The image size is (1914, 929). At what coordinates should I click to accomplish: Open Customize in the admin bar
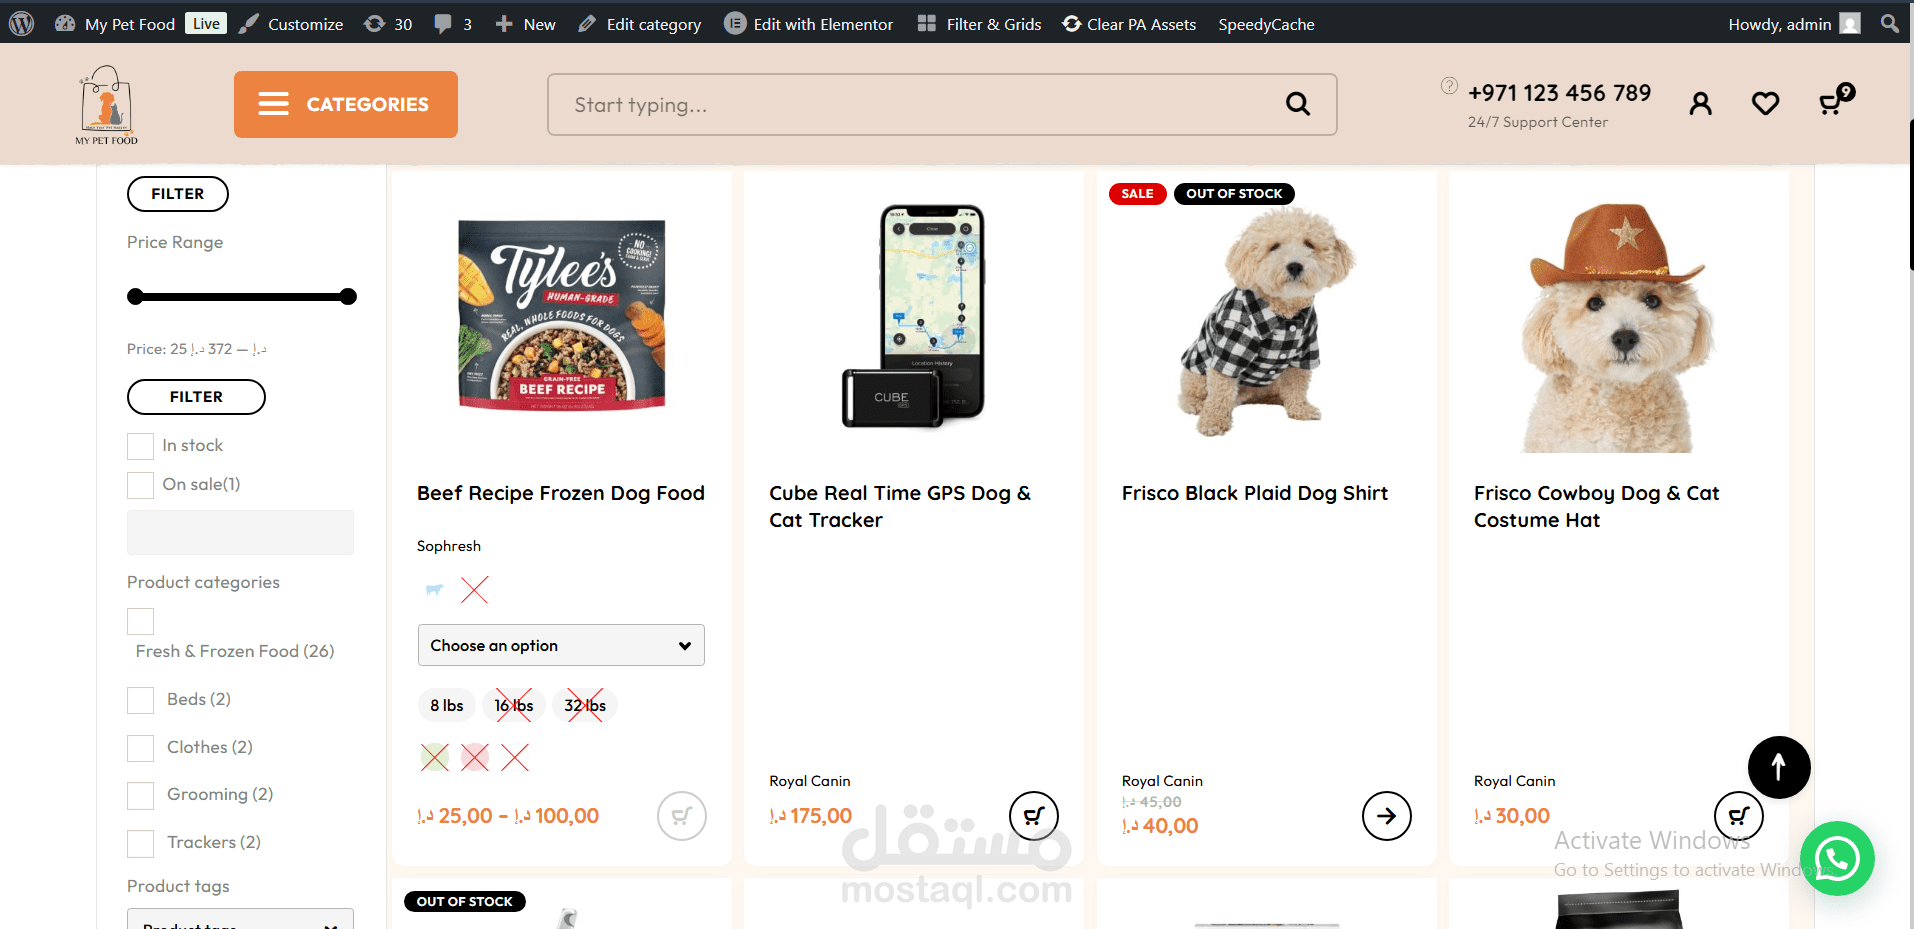tap(292, 24)
